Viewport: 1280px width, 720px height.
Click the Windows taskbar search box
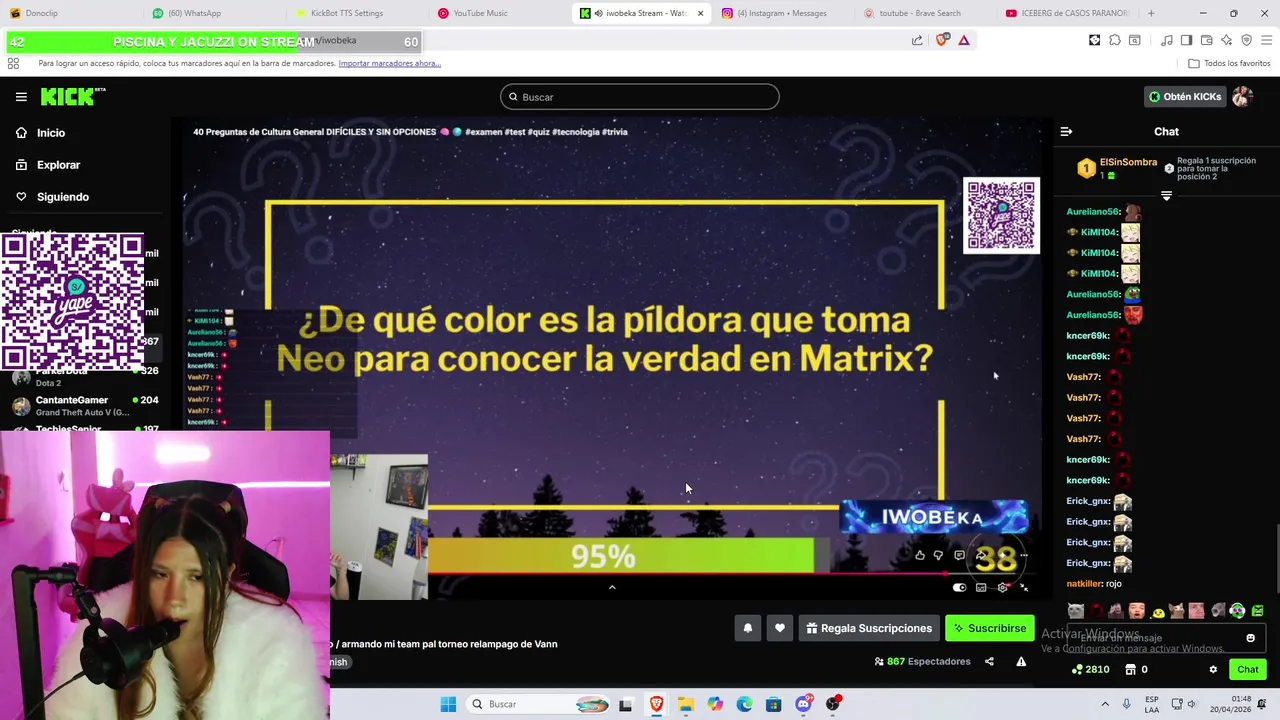[x=539, y=704]
